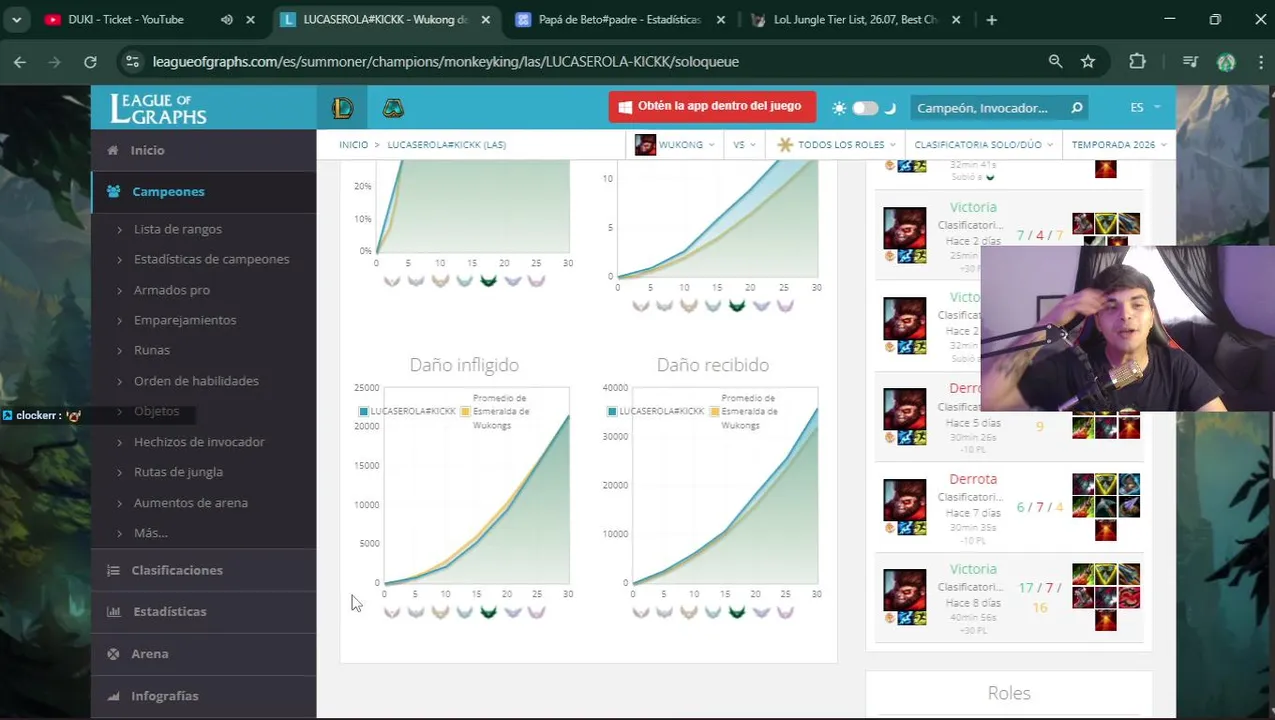Select Diamond rank under Daño infligido chart
Viewport: 1275px width, 720px height.
click(512, 611)
